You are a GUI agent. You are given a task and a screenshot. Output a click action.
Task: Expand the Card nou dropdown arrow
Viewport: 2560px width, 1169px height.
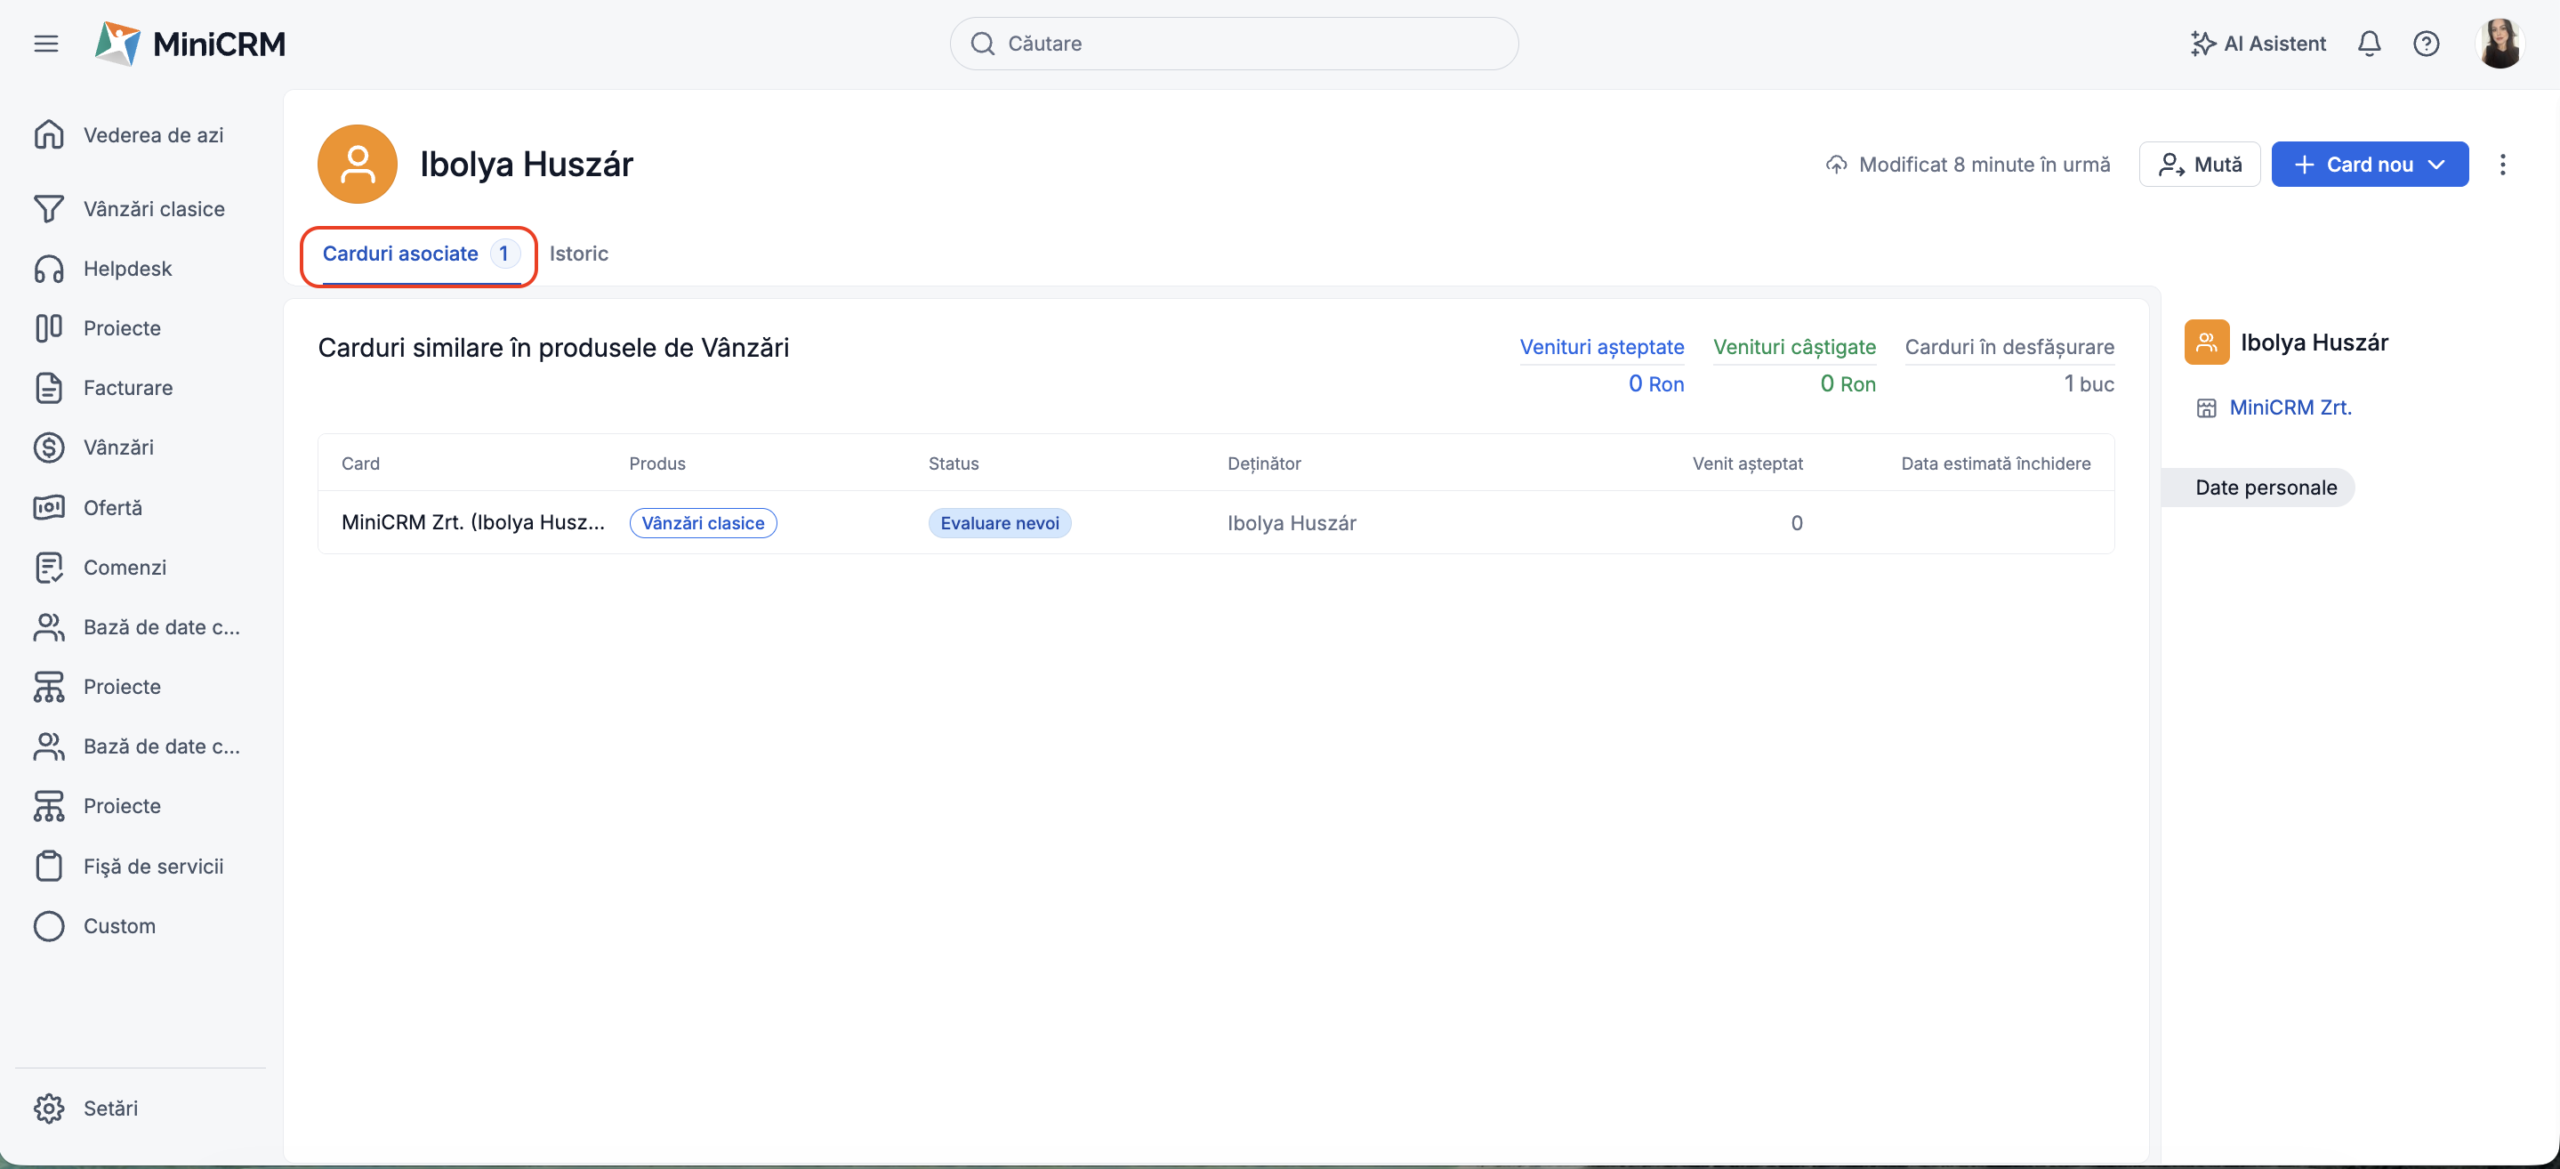click(2437, 165)
